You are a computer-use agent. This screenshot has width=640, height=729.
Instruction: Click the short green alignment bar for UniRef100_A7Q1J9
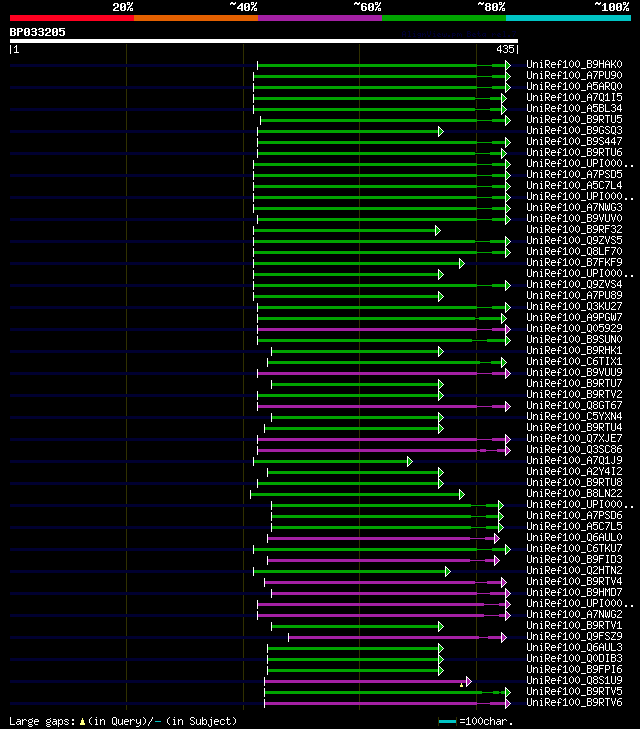[333, 462]
